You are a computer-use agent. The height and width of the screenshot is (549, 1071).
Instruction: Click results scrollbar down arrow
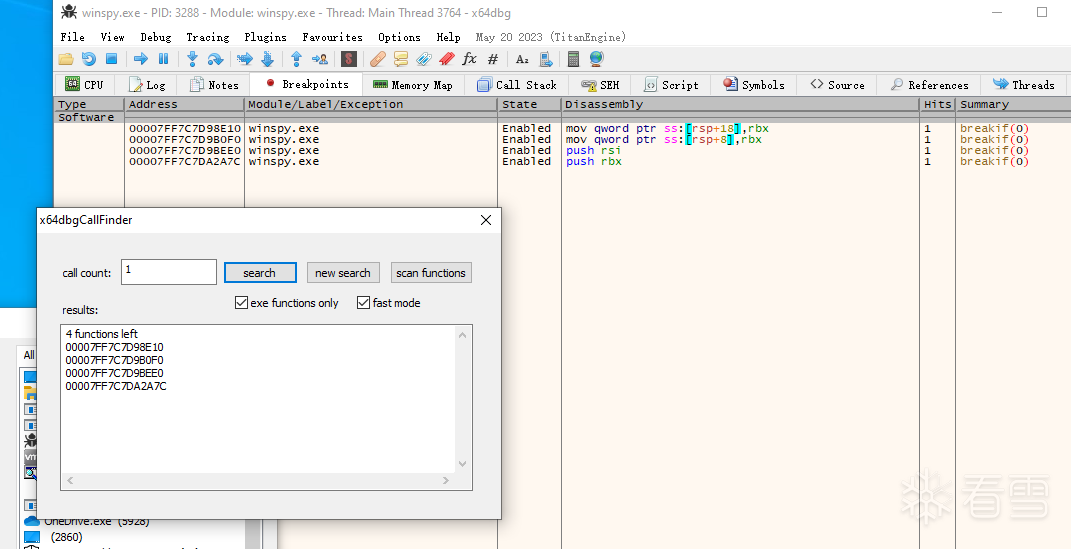point(462,464)
